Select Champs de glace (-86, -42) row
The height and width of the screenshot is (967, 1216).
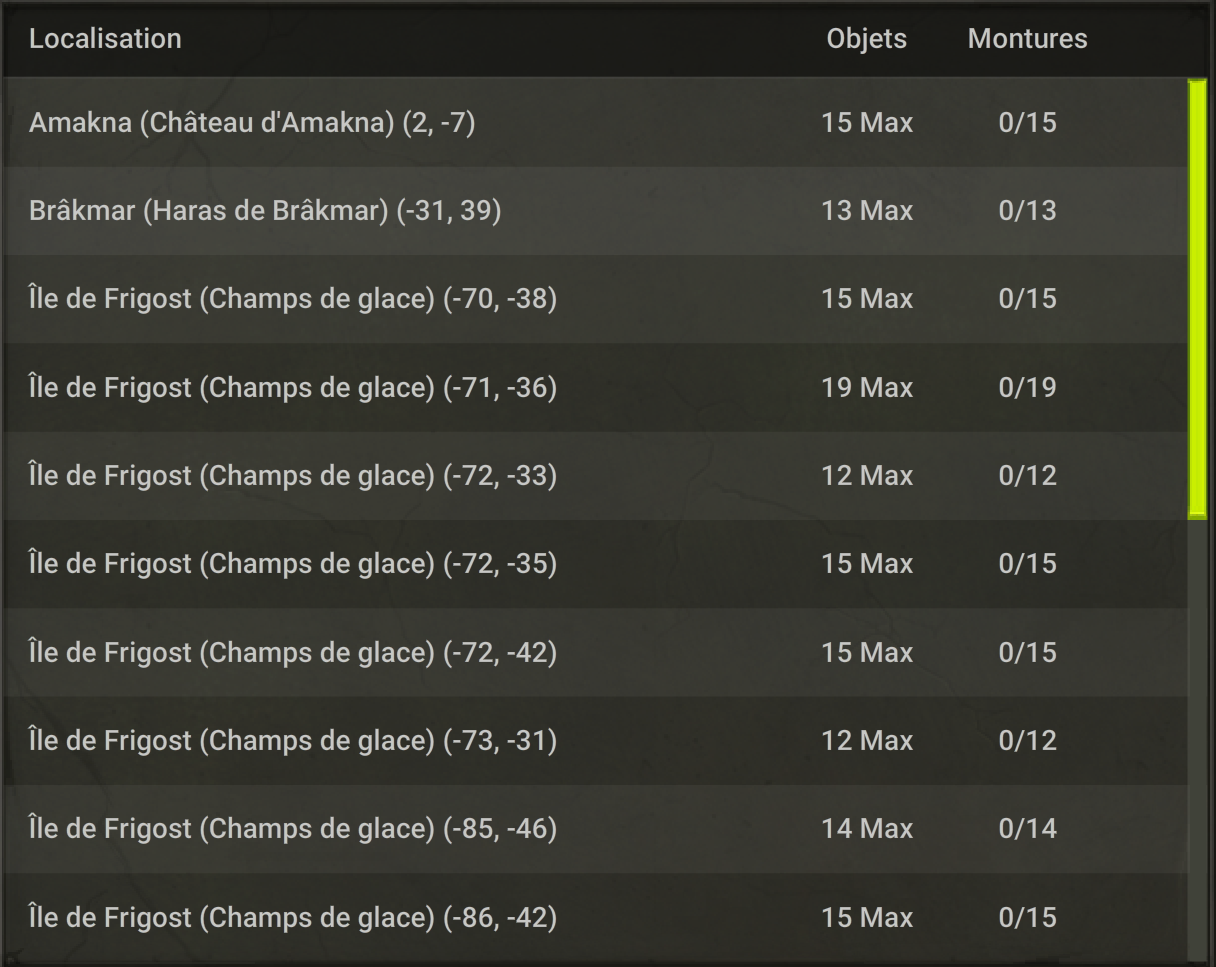pos(595,917)
